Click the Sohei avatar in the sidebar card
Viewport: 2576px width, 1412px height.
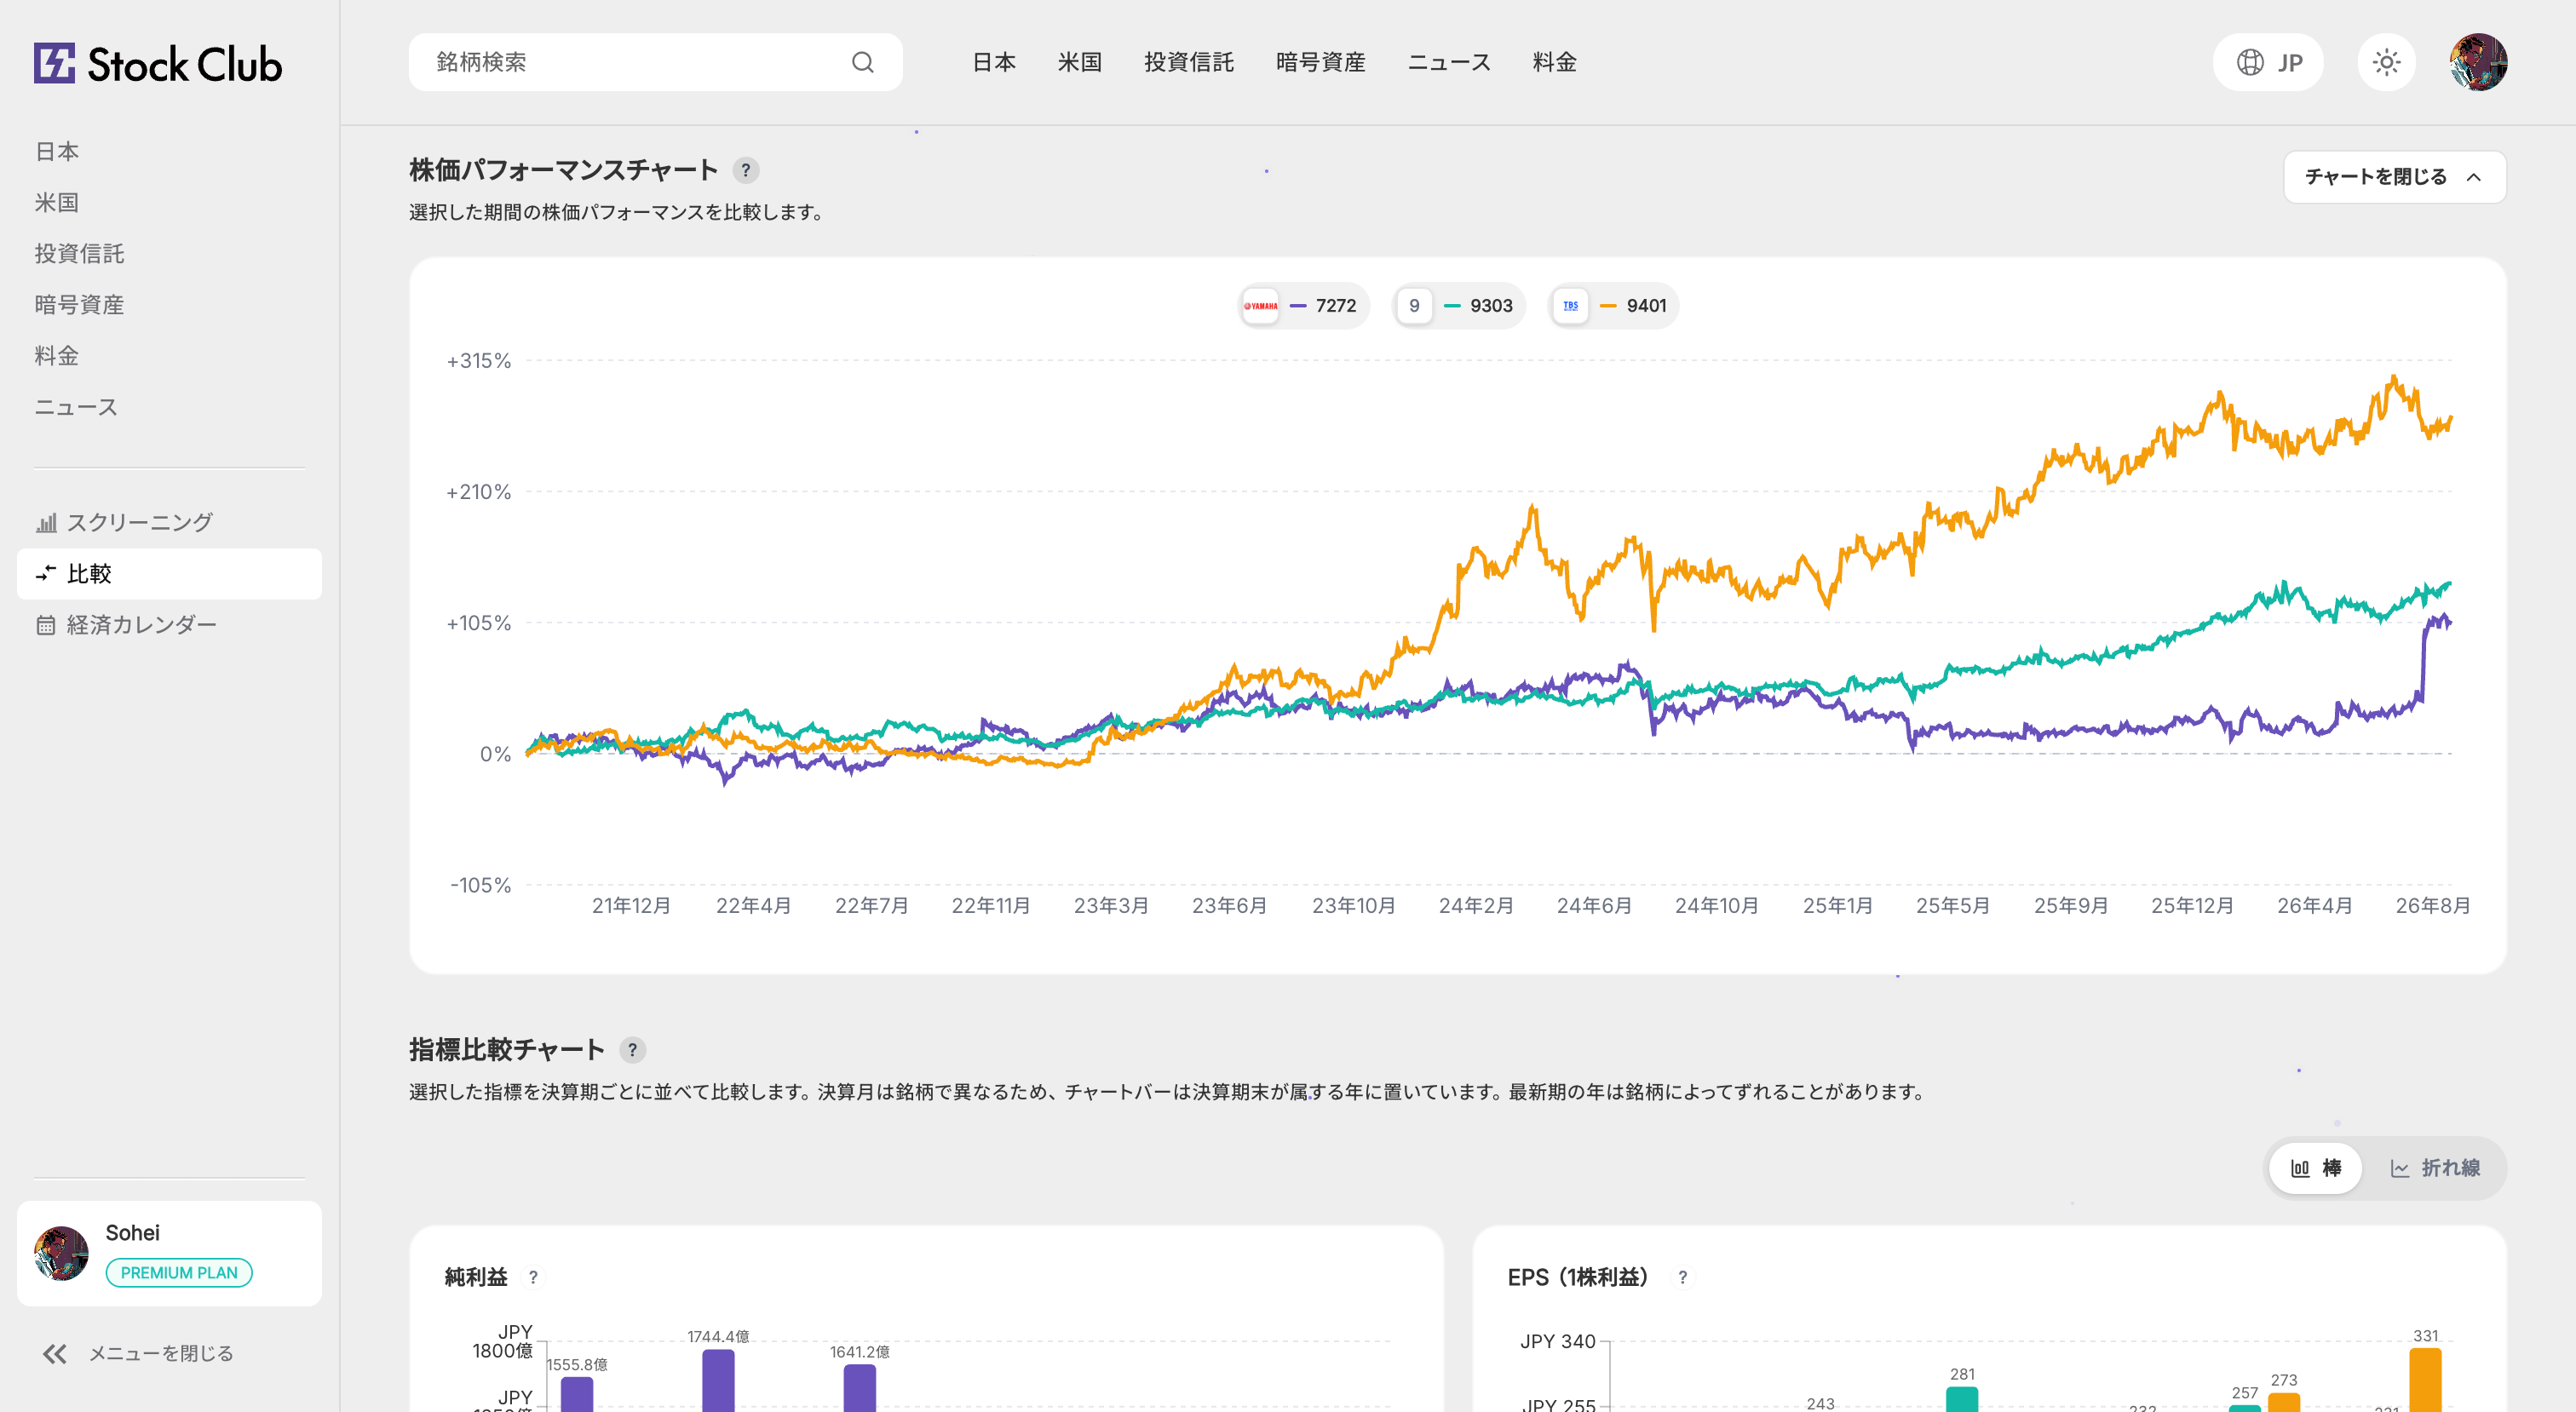coord(61,1252)
